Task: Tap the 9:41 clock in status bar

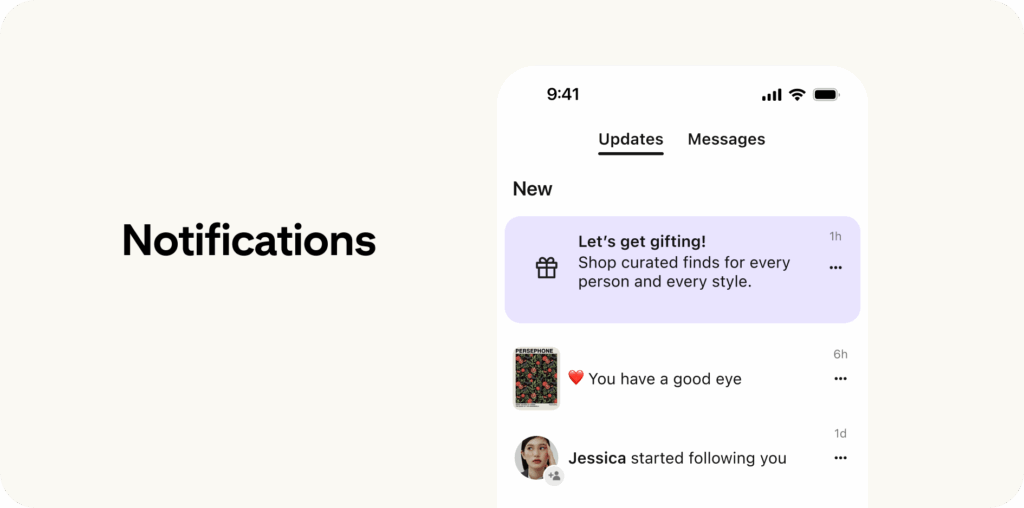Action: pos(563,95)
